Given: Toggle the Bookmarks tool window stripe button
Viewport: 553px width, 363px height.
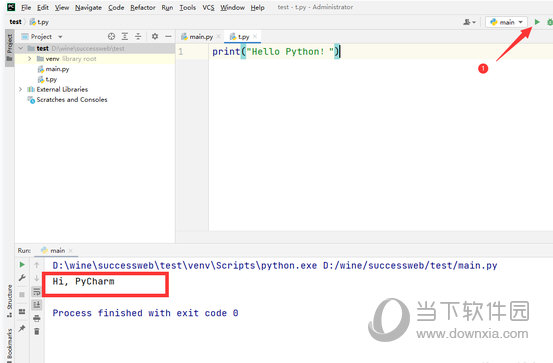Looking at the screenshot, I should click(x=10, y=345).
